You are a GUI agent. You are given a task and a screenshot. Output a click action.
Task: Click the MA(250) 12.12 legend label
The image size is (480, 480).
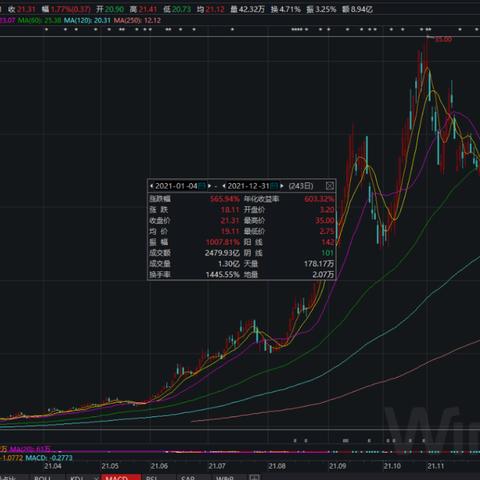pos(137,20)
